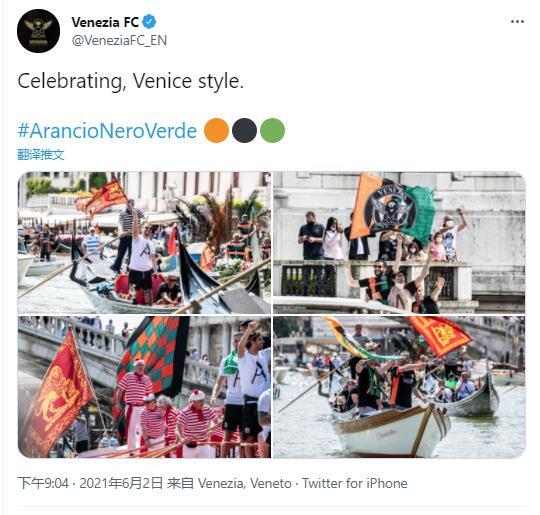The height and width of the screenshot is (515, 540).
Task: Open the bottom-left striped rowers photo
Action: [144, 387]
